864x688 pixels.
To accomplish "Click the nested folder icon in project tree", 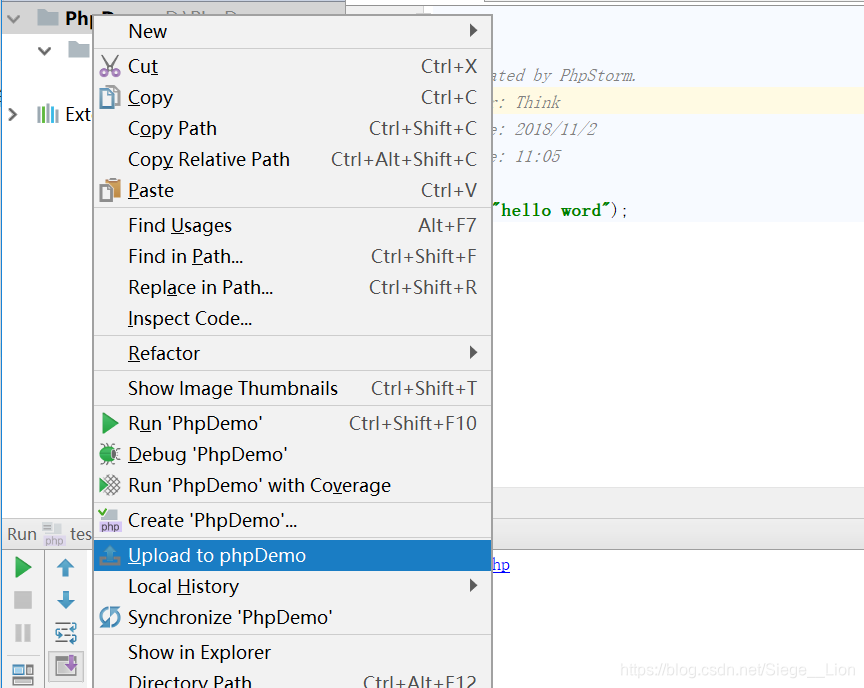I will pyautogui.click(x=79, y=50).
